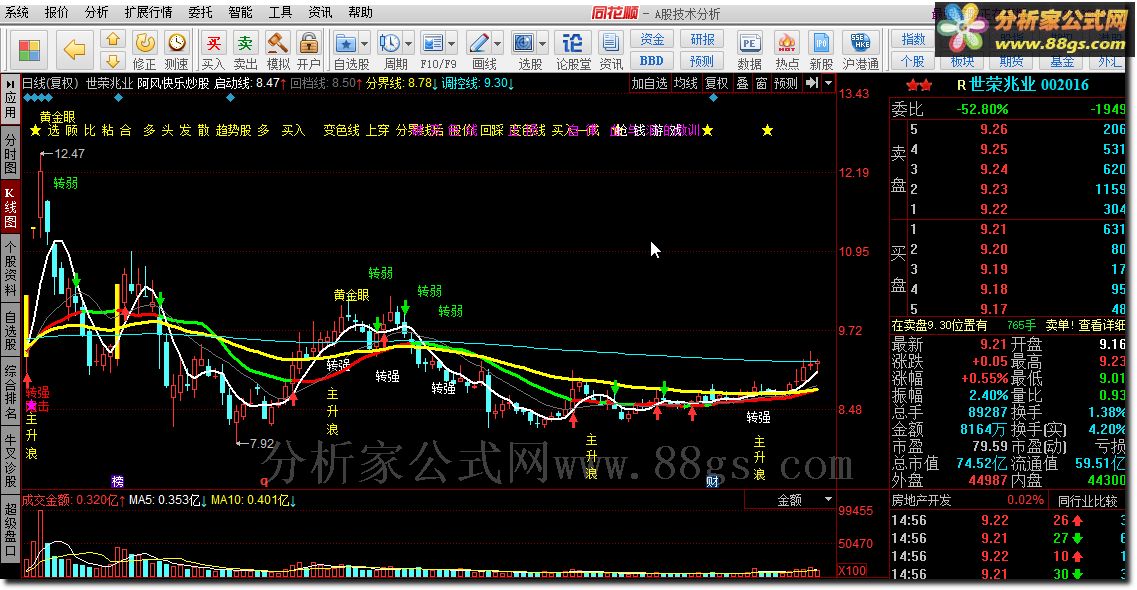The height and width of the screenshot is (590, 1137).
Task: Switch to the 分时图 side tab
Action: [10, 152]
